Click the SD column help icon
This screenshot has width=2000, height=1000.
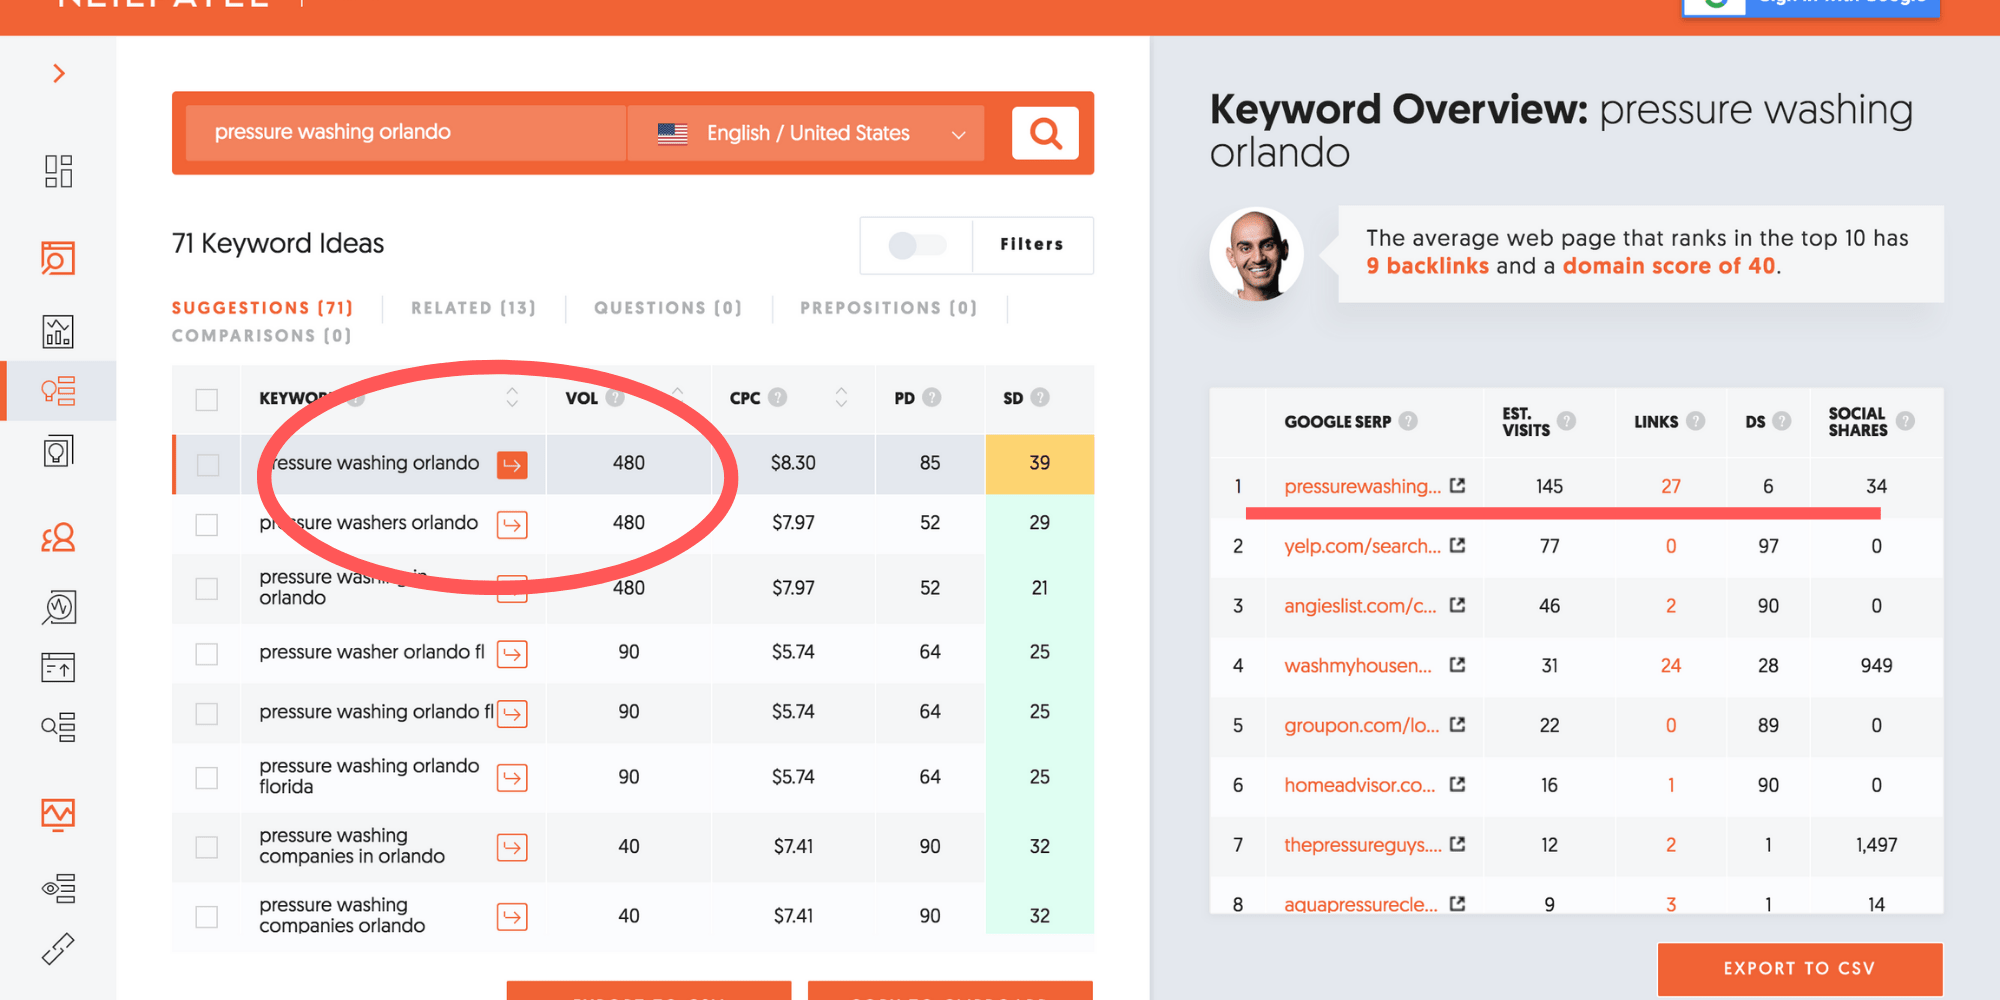pyautogui.click(x=1040, y=398)
